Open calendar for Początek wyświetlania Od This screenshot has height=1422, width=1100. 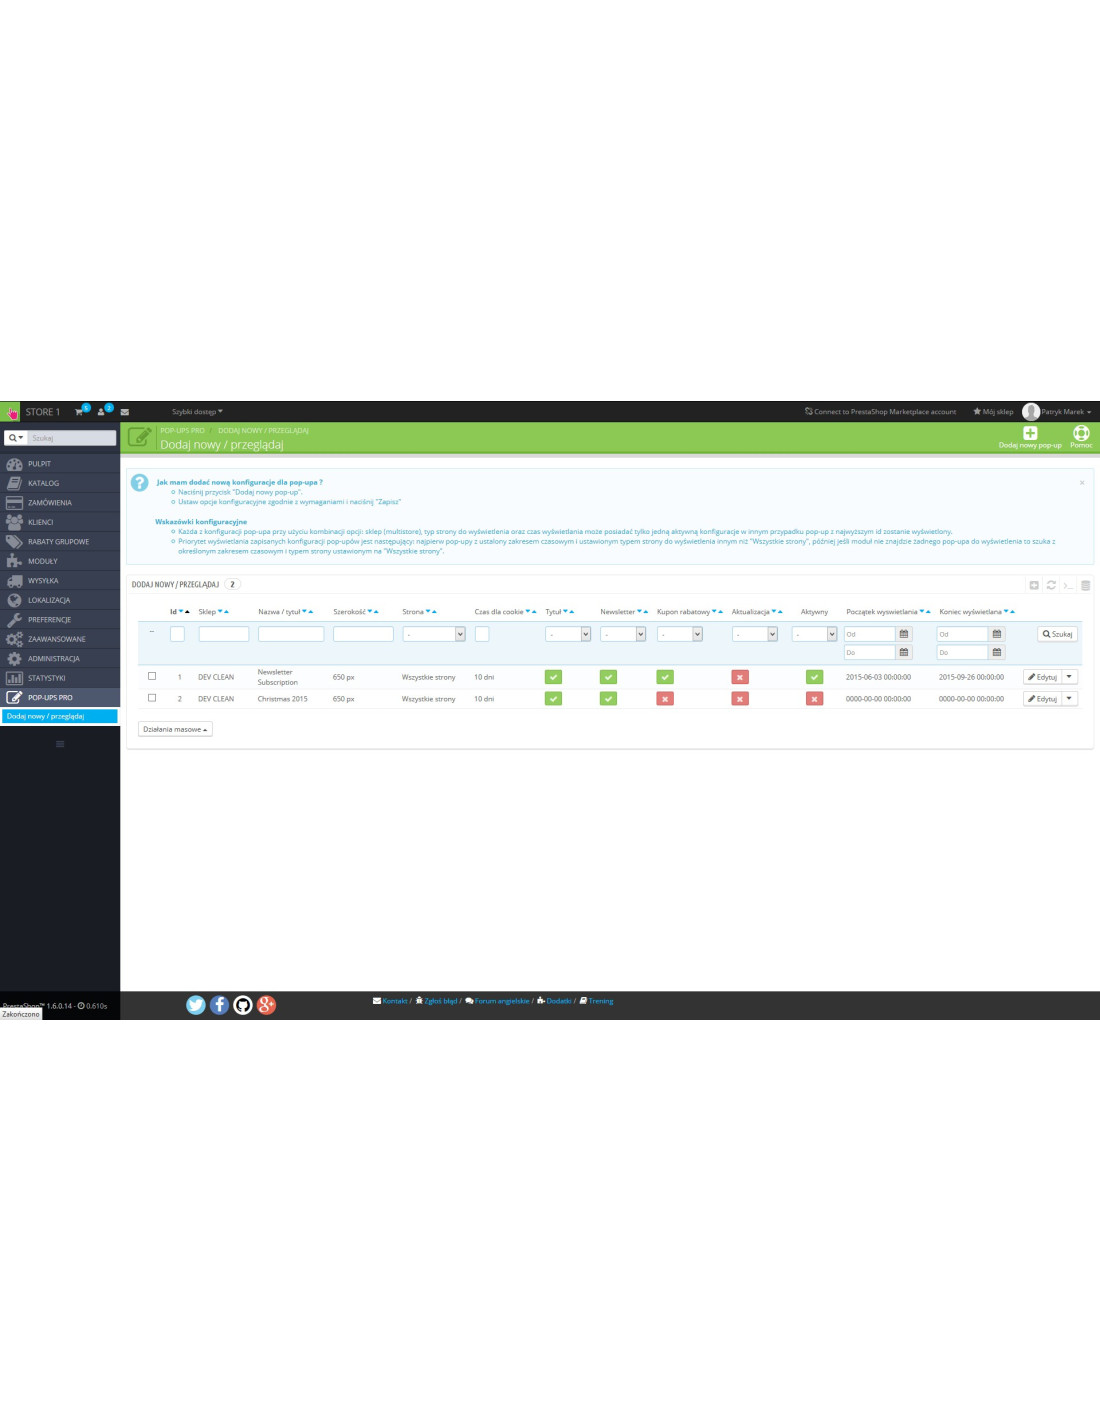[x=904, y=634]
